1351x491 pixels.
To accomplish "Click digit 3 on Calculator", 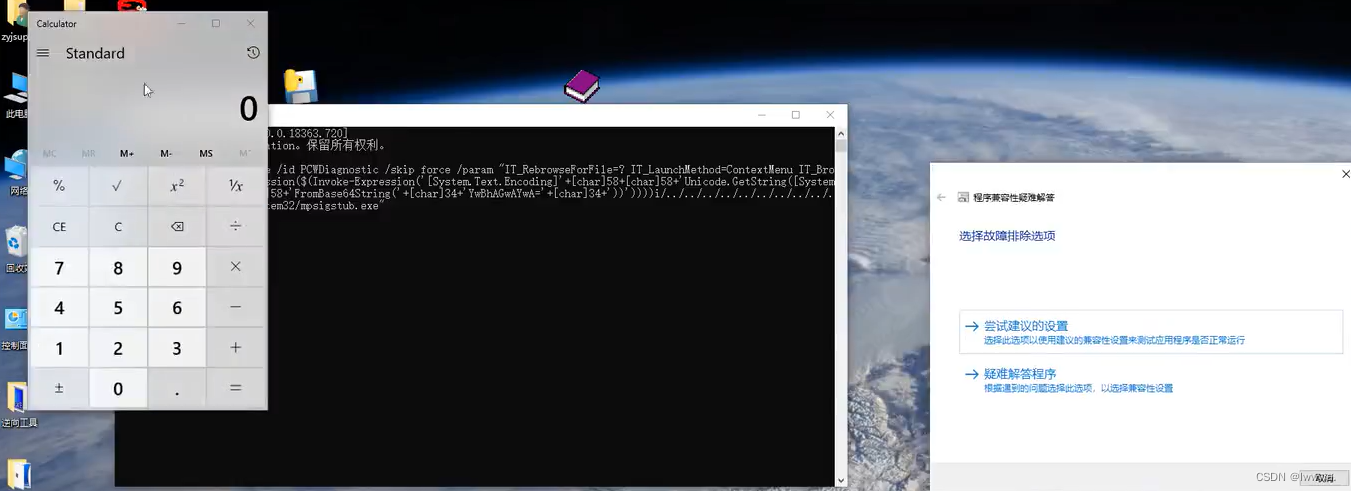I will pos(177,348).
